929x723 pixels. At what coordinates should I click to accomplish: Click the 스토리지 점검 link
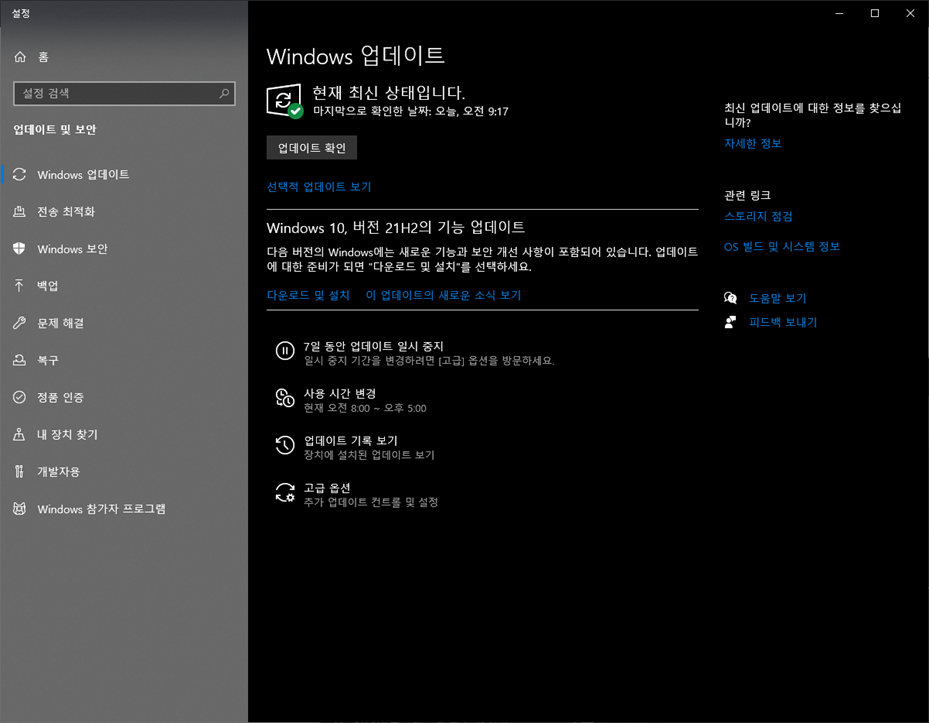[758, 216]
